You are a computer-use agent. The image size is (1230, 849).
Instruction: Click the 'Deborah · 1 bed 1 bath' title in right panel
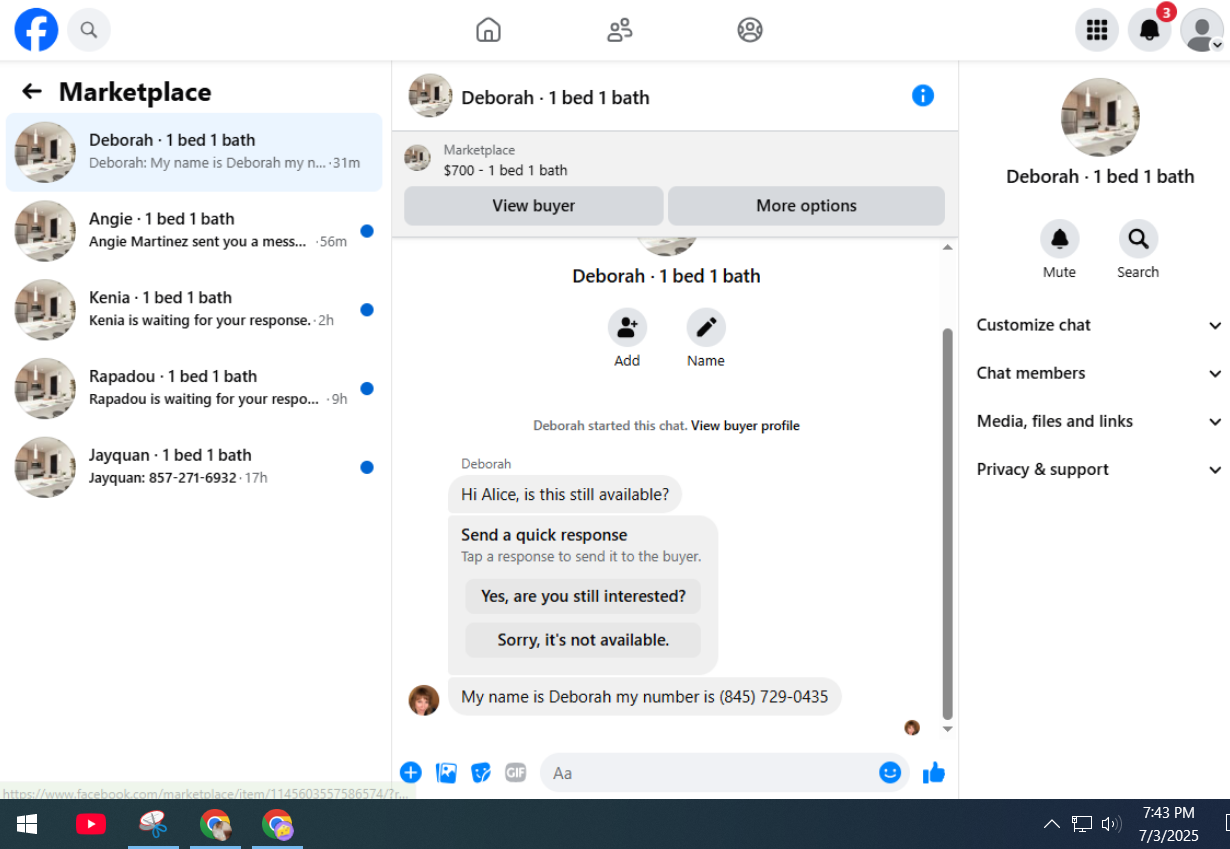[1100, 176]
